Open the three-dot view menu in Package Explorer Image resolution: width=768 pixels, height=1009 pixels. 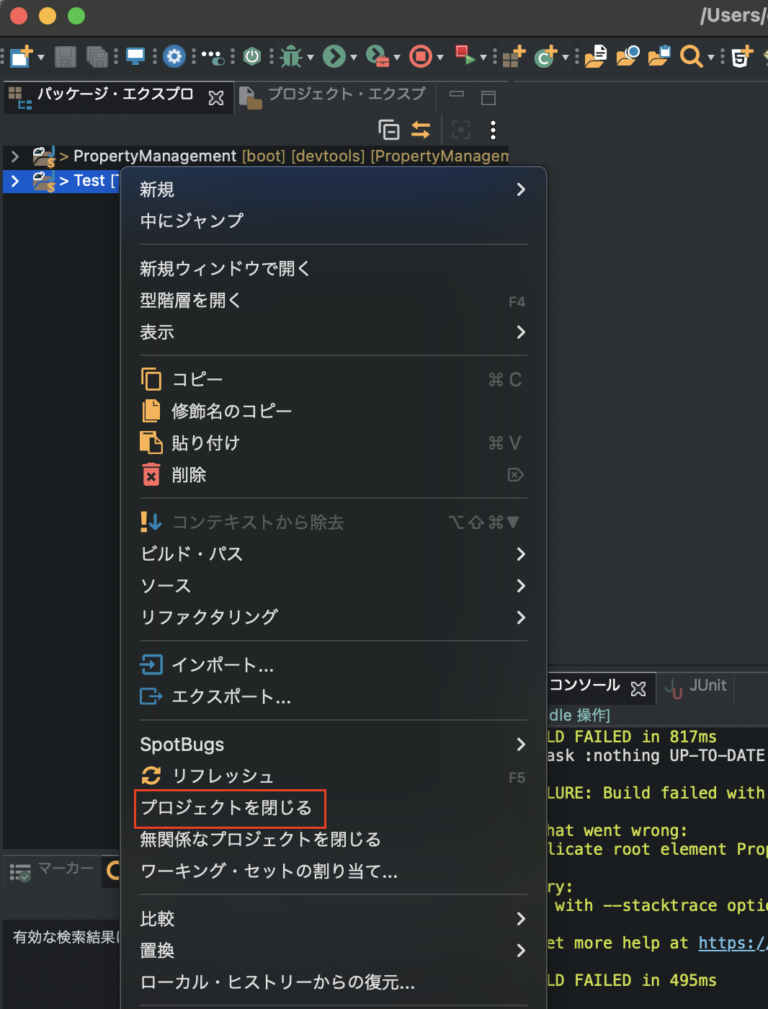(492, 130)
